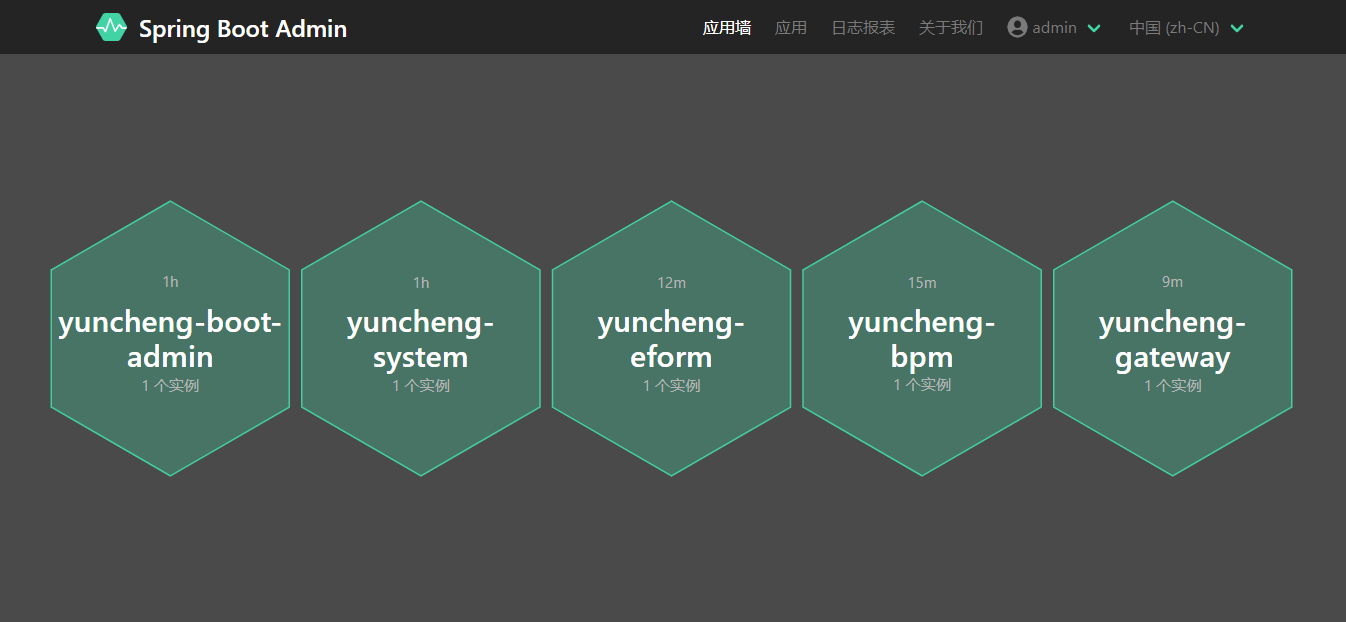
Task: Click the 12m uptime label on yuncheng-eform
Action: coord(671,282)
